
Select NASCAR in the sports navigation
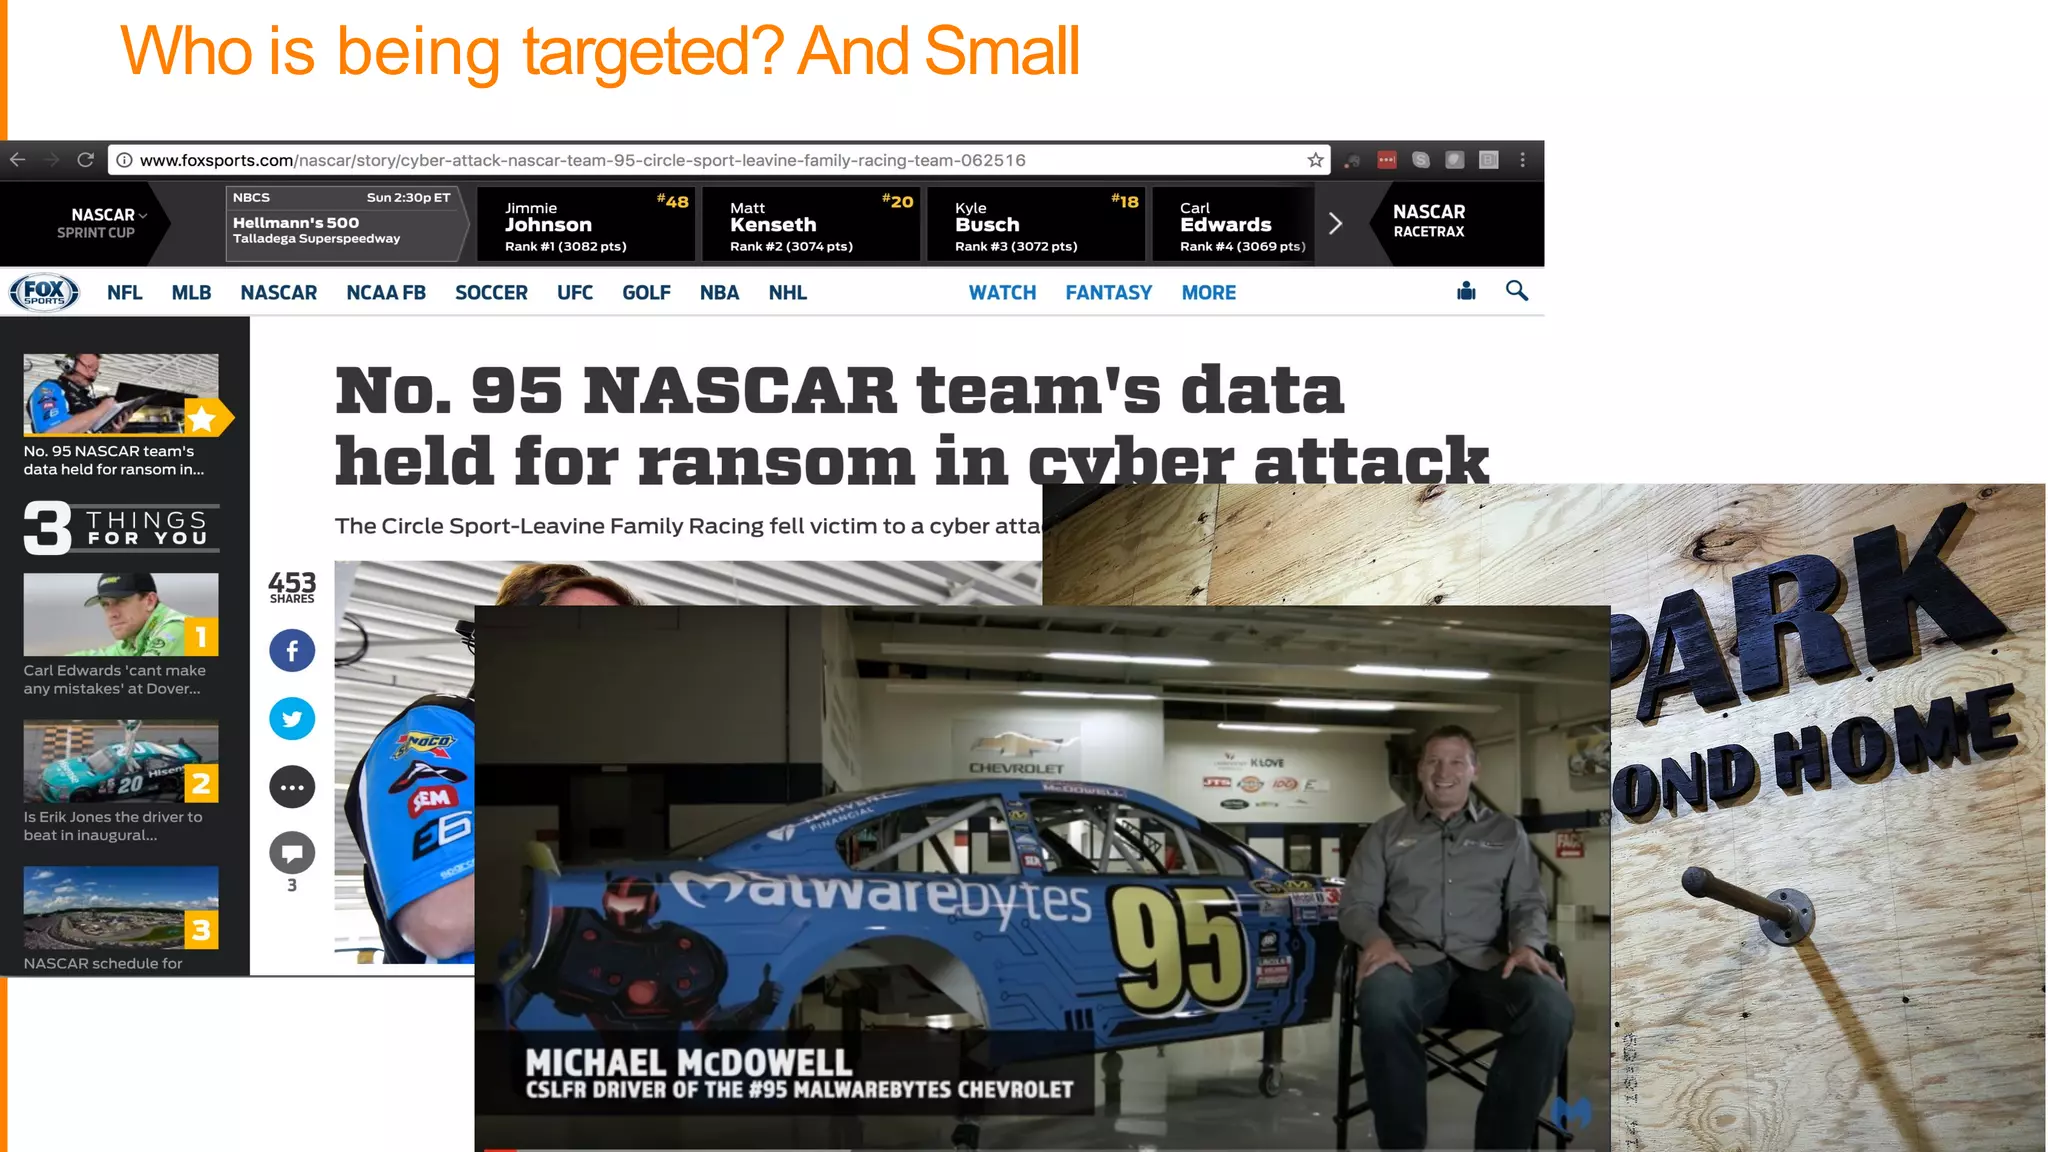click(278, 293)
